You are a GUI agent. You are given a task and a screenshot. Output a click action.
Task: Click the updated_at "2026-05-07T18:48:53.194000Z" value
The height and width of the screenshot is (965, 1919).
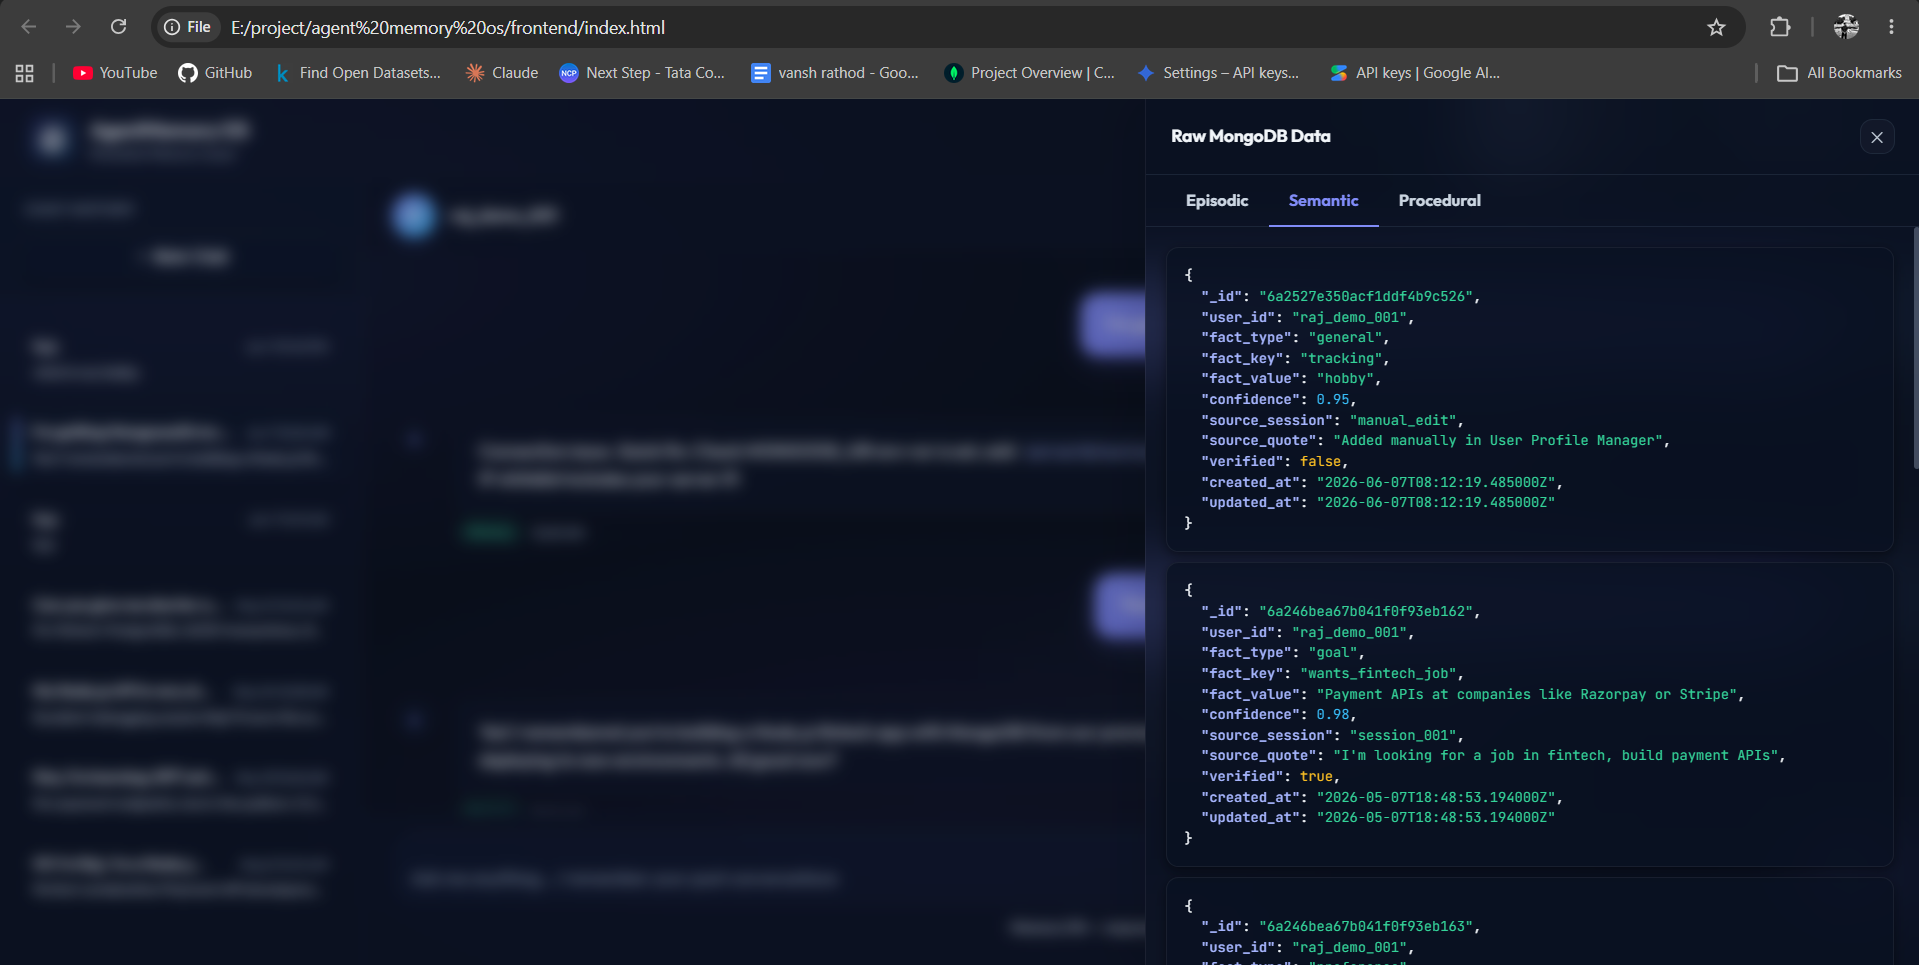1436,818
